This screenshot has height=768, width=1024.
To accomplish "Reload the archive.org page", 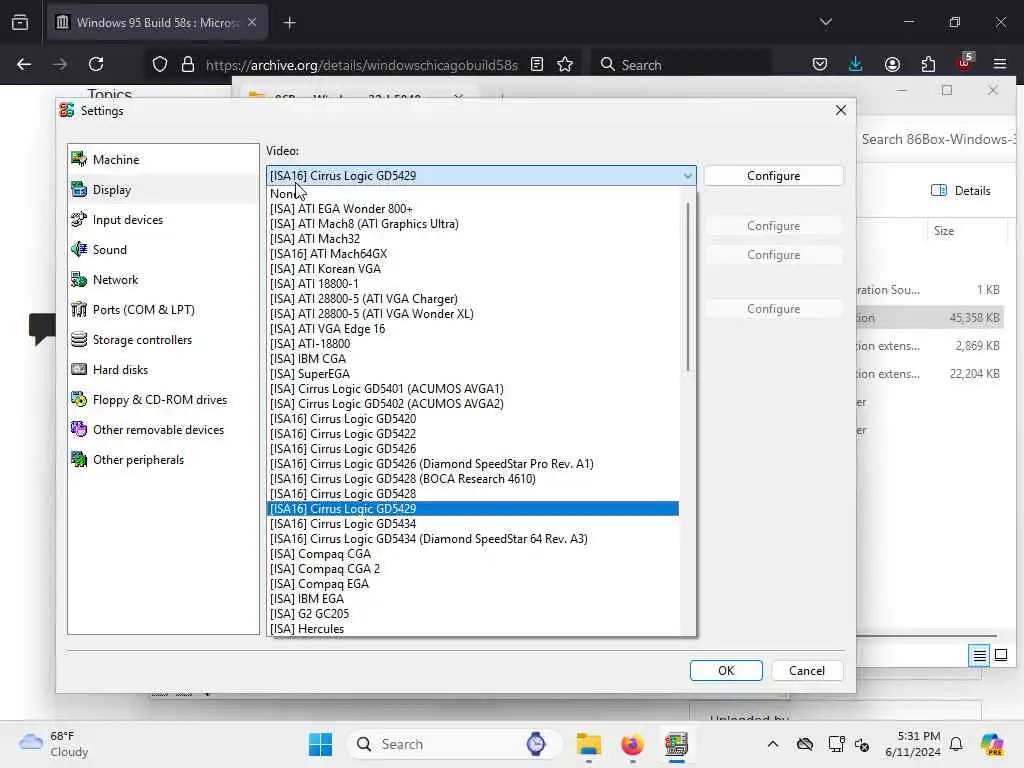I will pyautogui.click(x=96, y=64).
